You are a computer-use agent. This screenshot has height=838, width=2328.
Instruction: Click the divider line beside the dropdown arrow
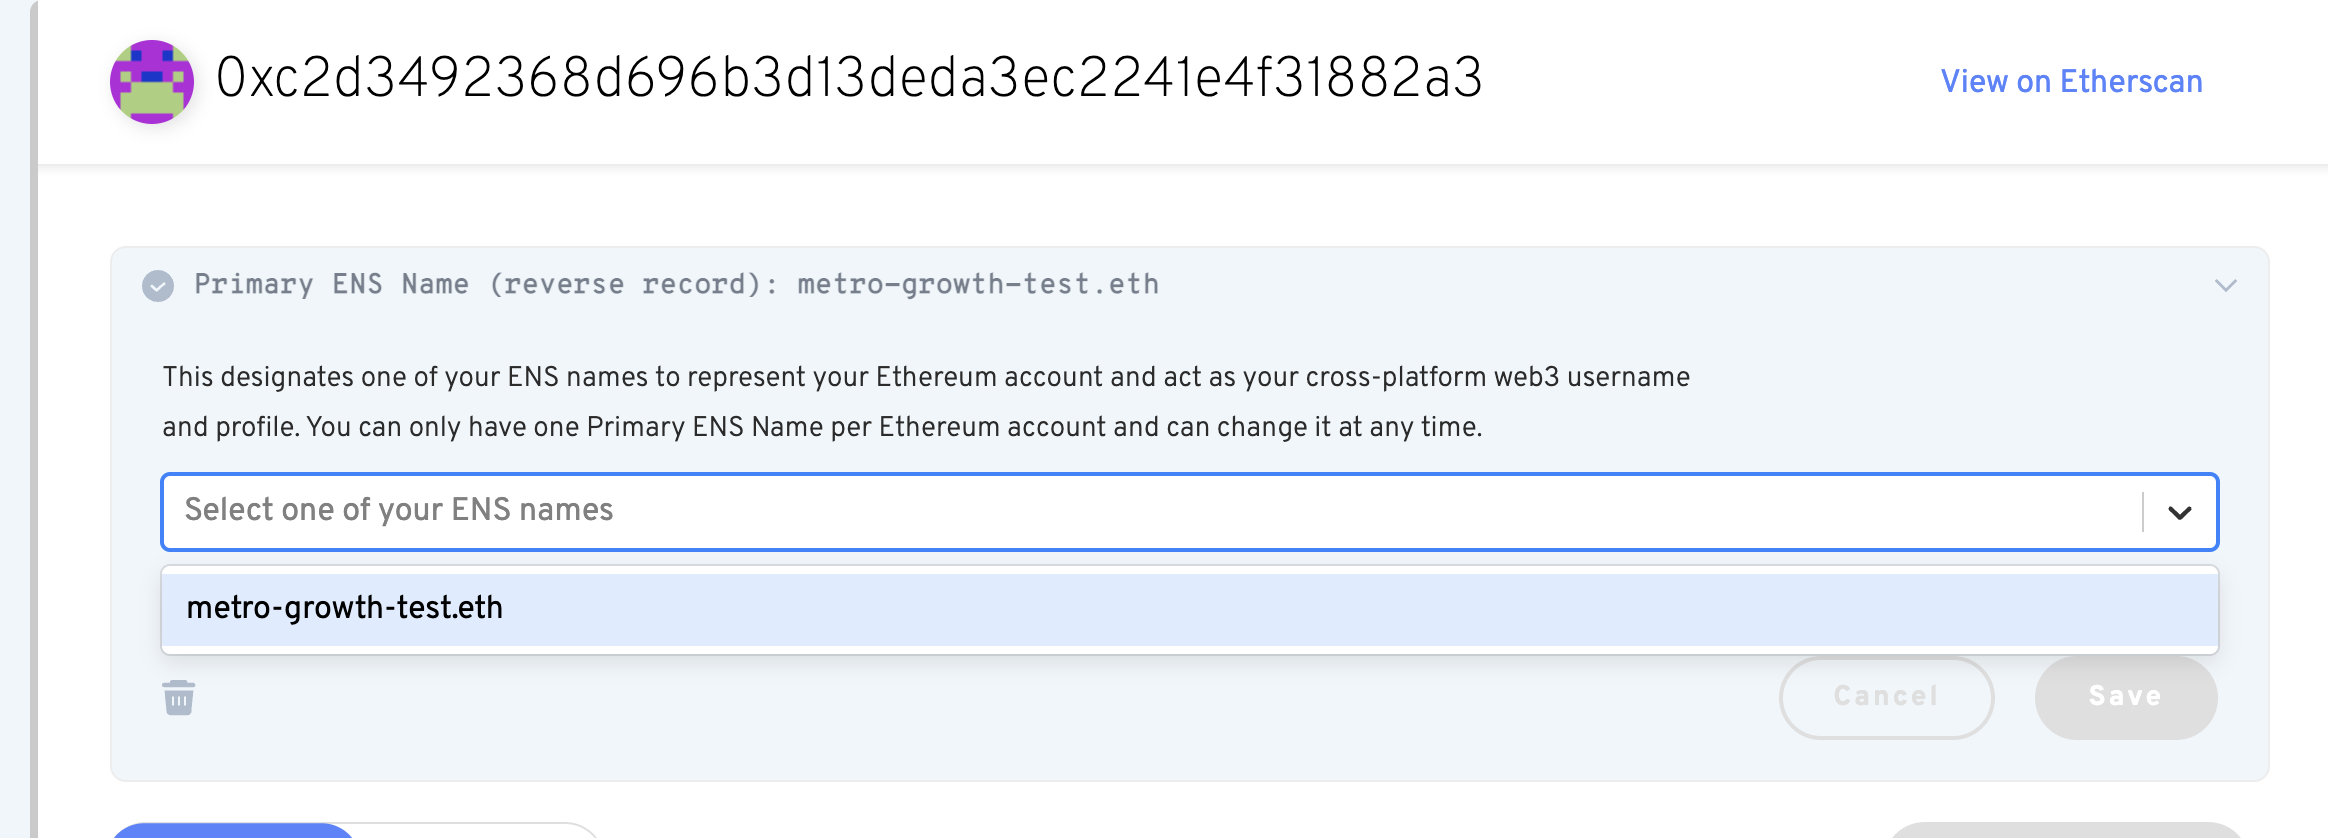coord(2143,512)
